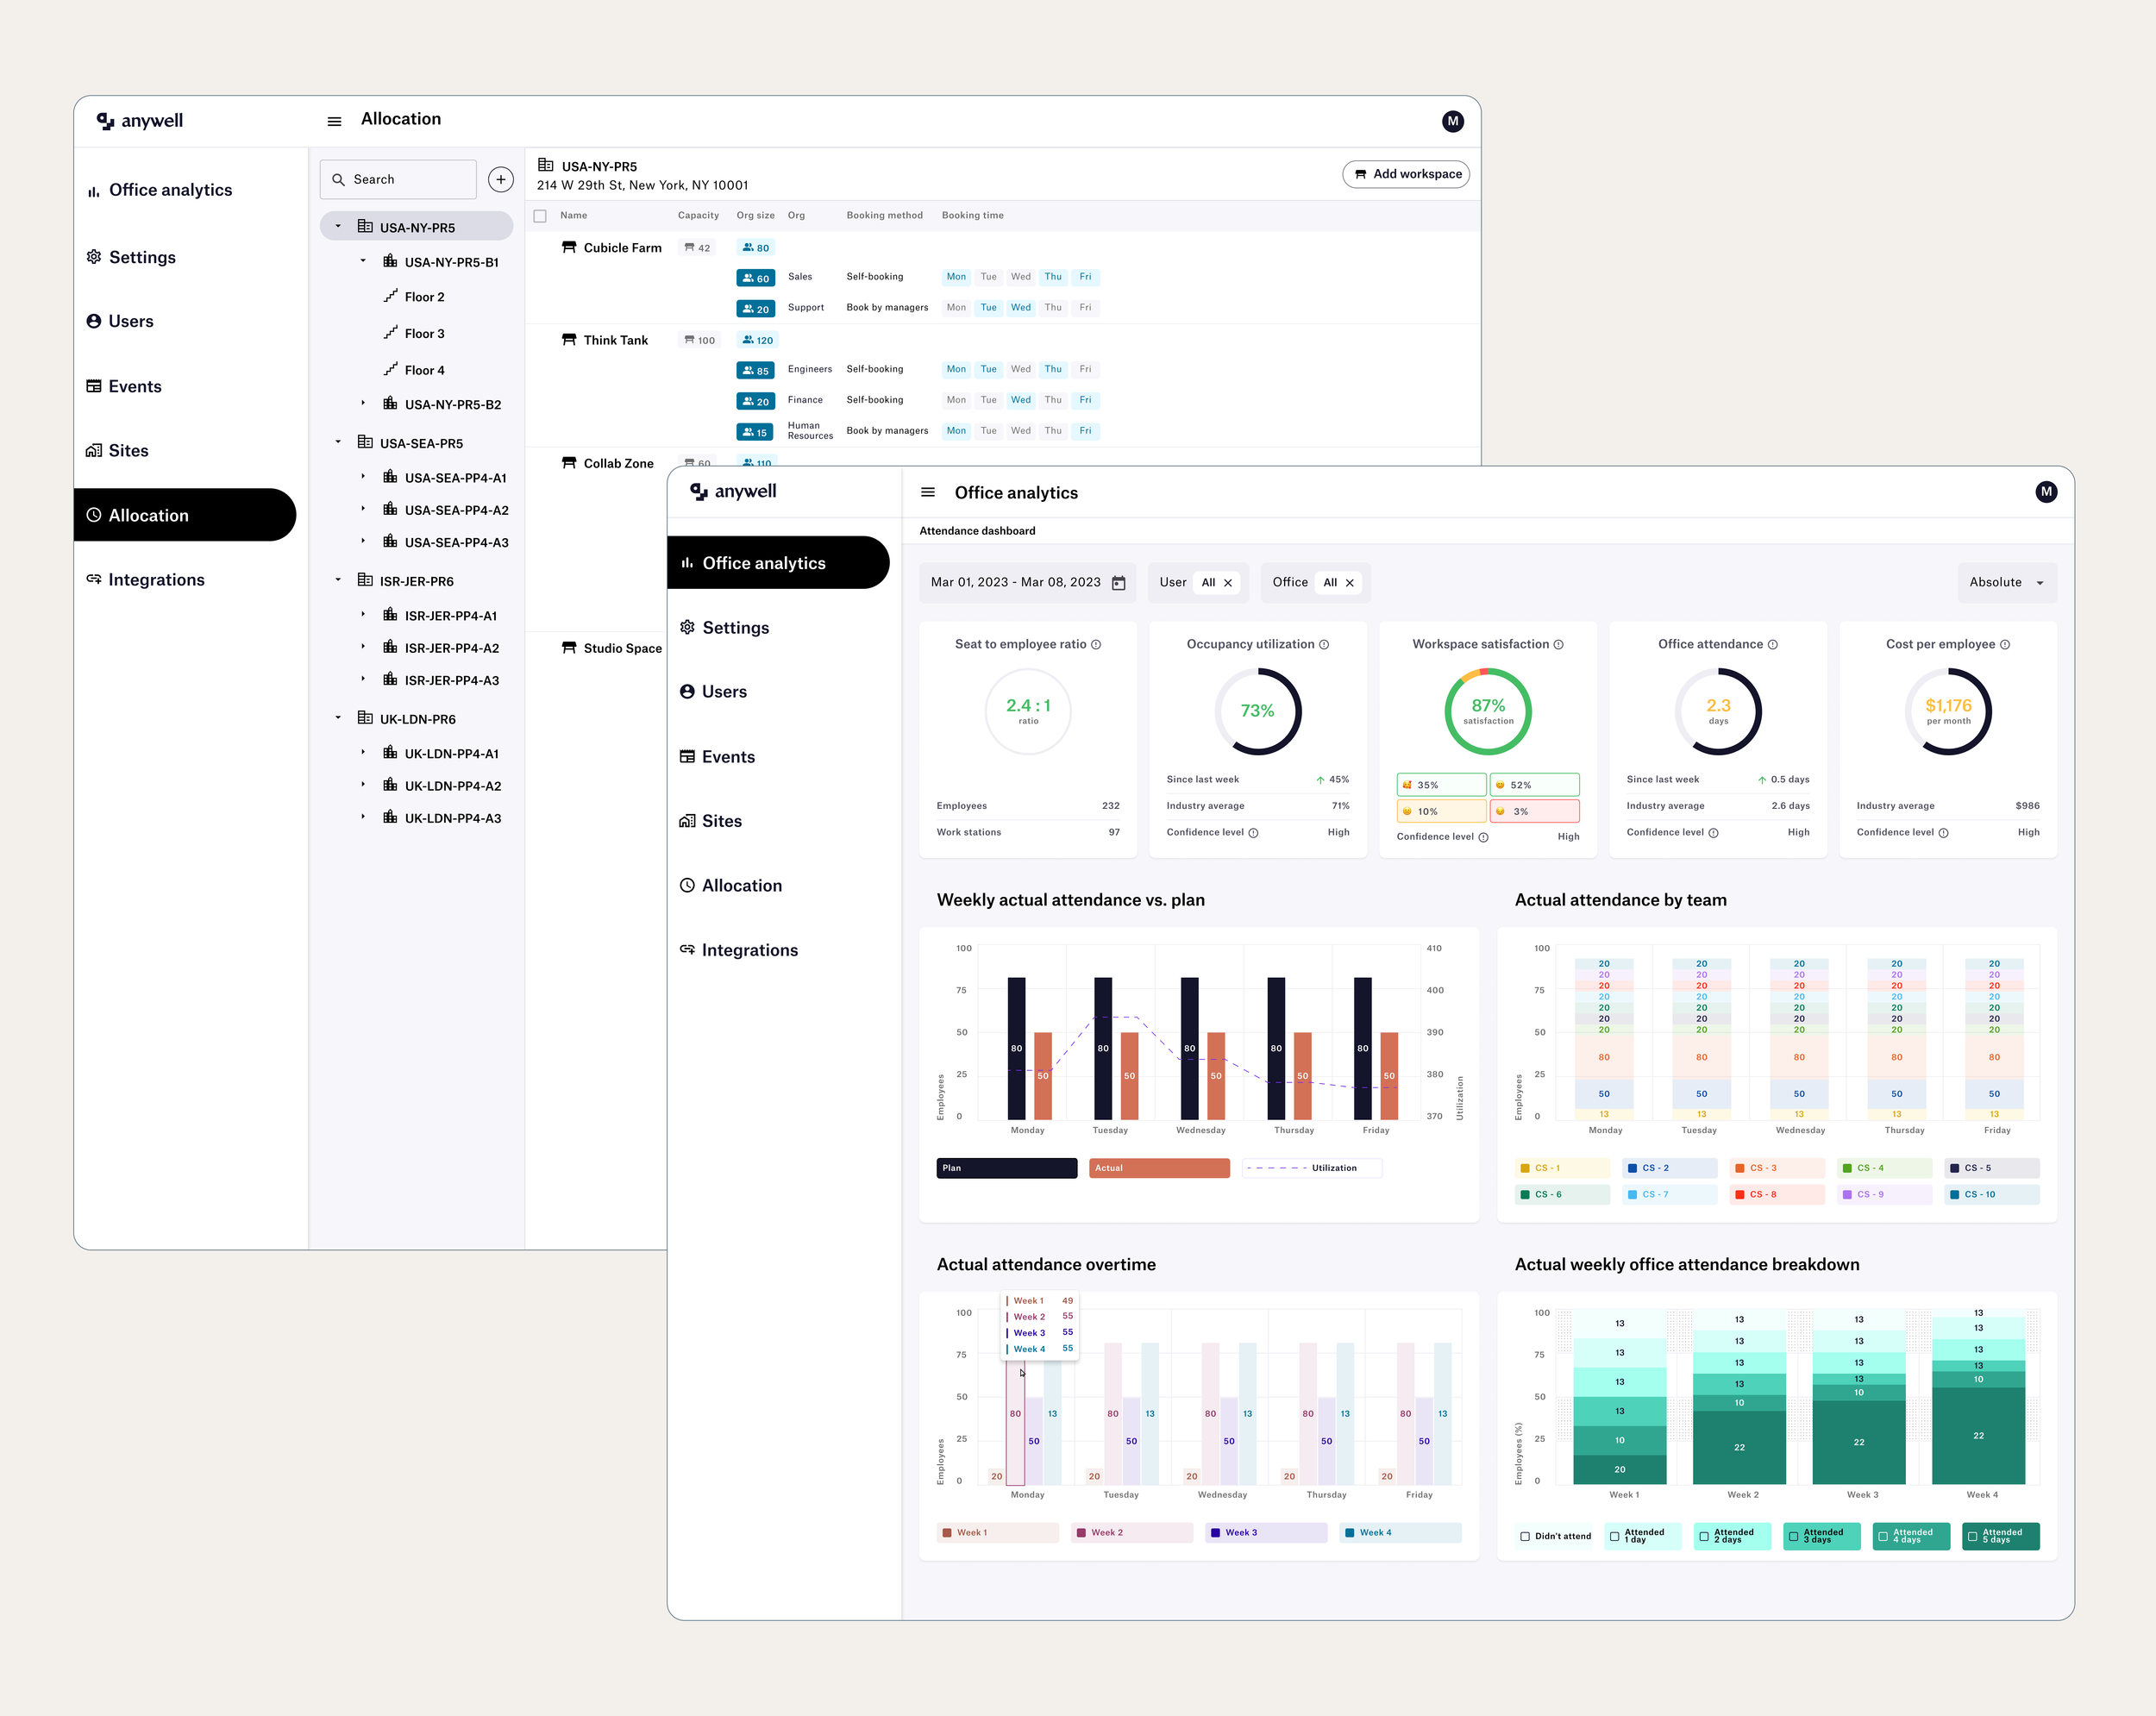Click 35% satisfaction rating tile
This screenshot has width=2156, height=1716.
(x=1440, y=785)
